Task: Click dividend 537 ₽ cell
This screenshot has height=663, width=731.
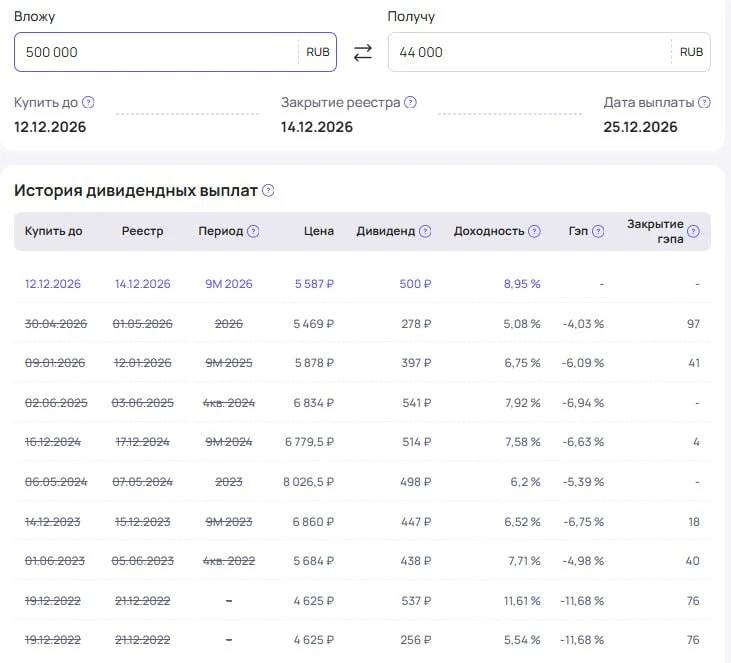Action: 416,601
